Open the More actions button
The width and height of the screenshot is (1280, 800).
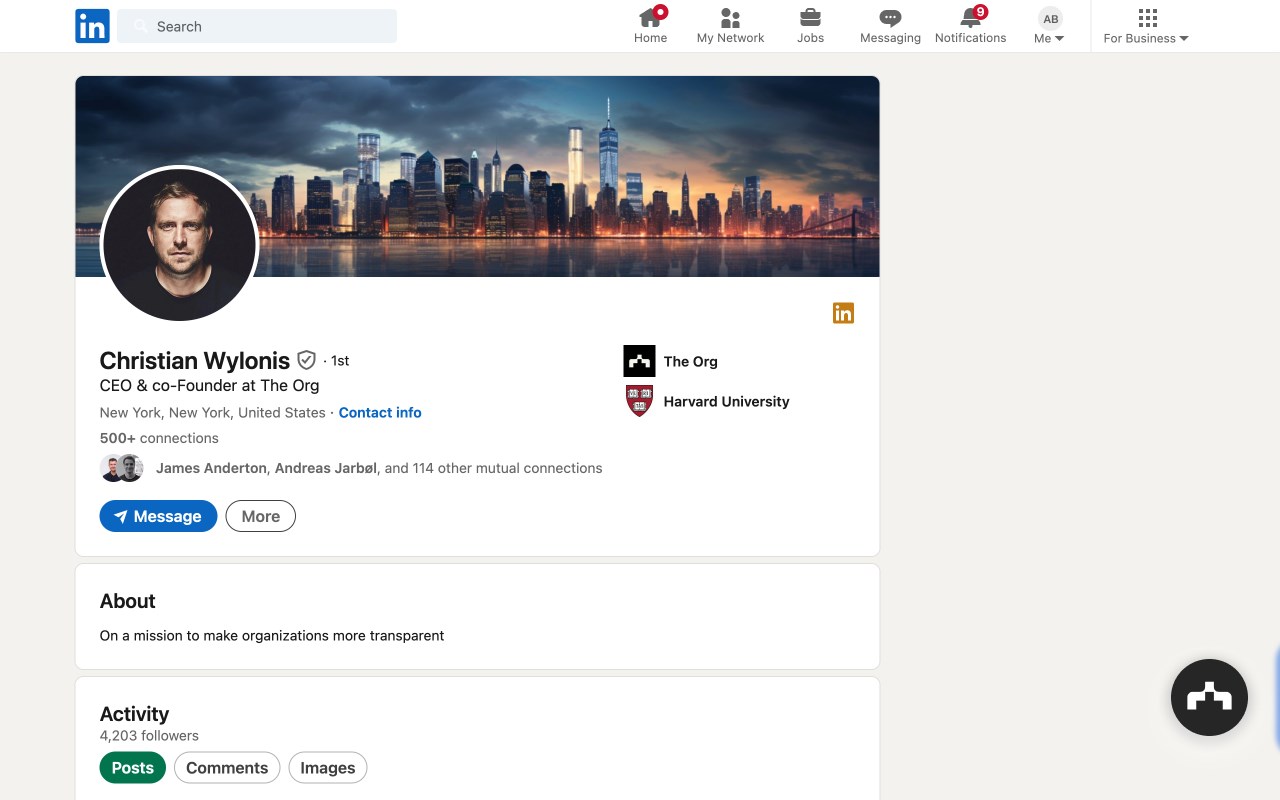[x=261, y=516]
